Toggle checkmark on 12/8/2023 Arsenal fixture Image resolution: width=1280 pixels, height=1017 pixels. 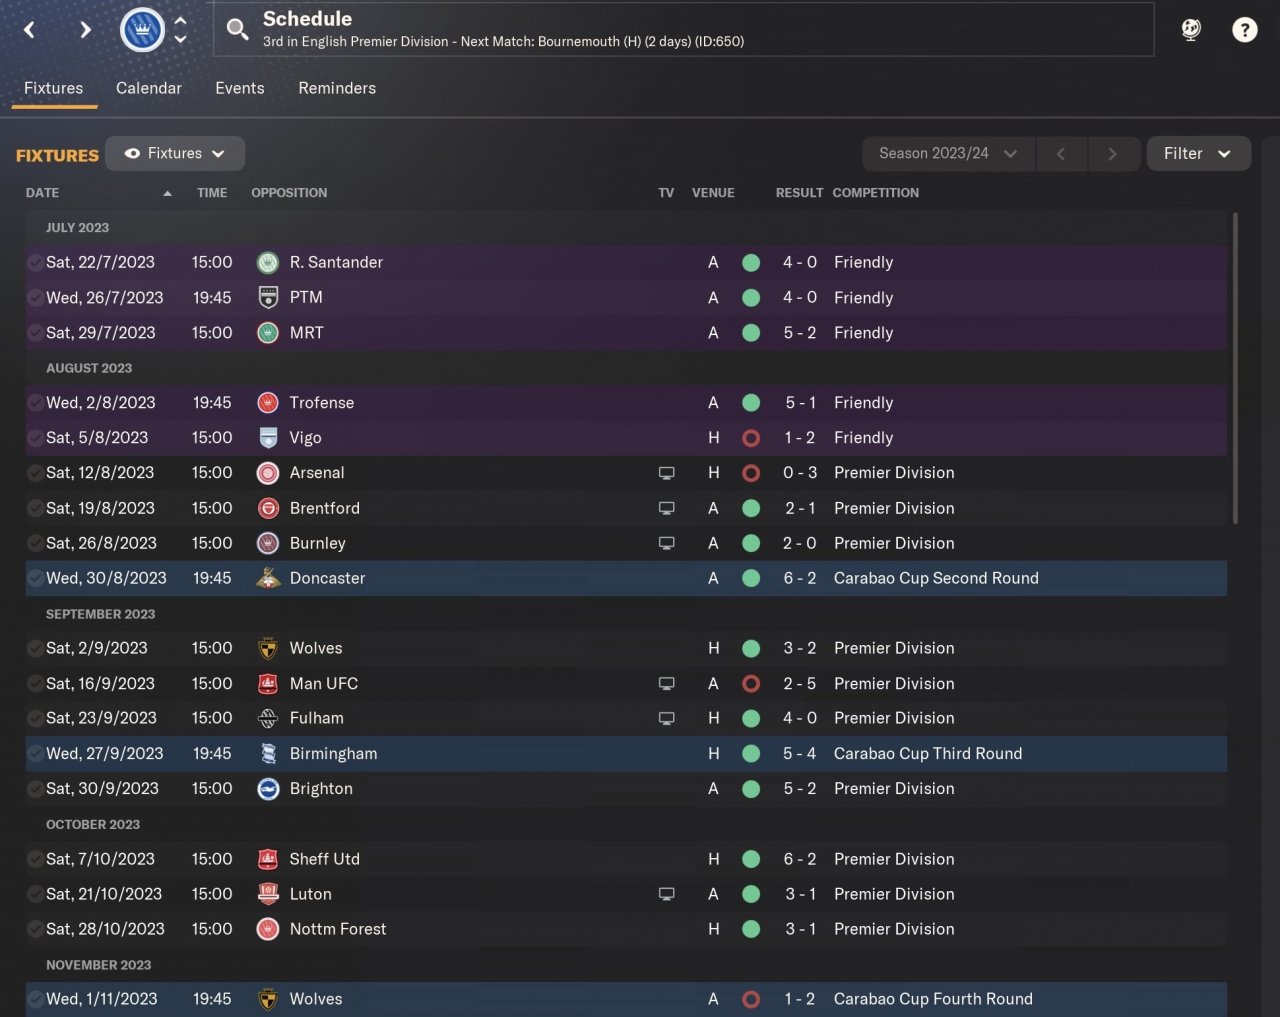pyautogui.click(x=35, y=473)
